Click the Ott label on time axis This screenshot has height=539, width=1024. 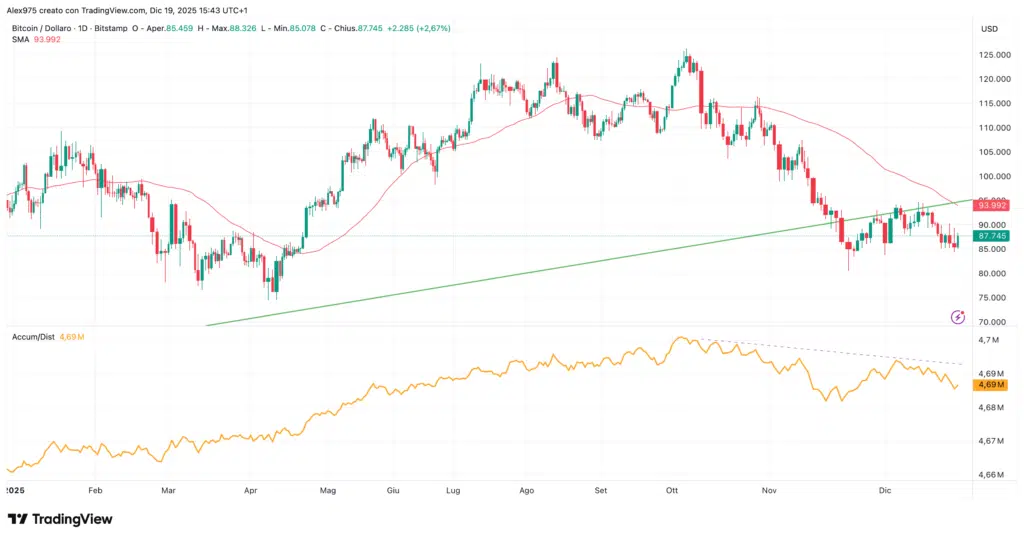(672, 491)
